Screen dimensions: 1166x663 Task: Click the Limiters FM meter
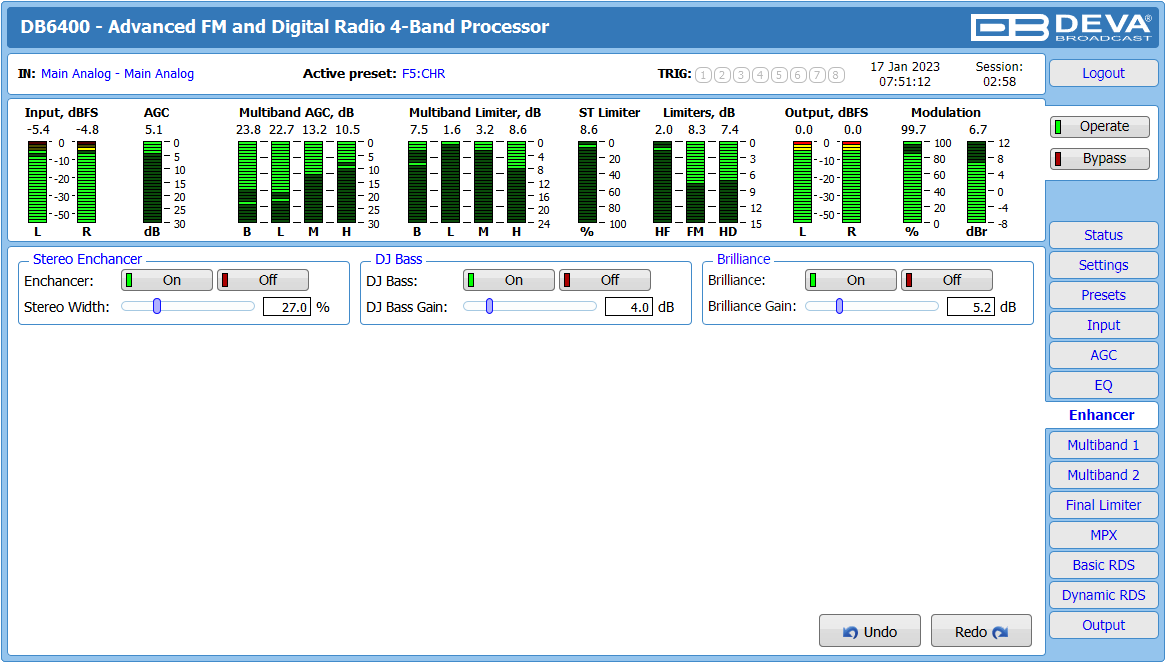pyautogui.click(x=695, y=182)
